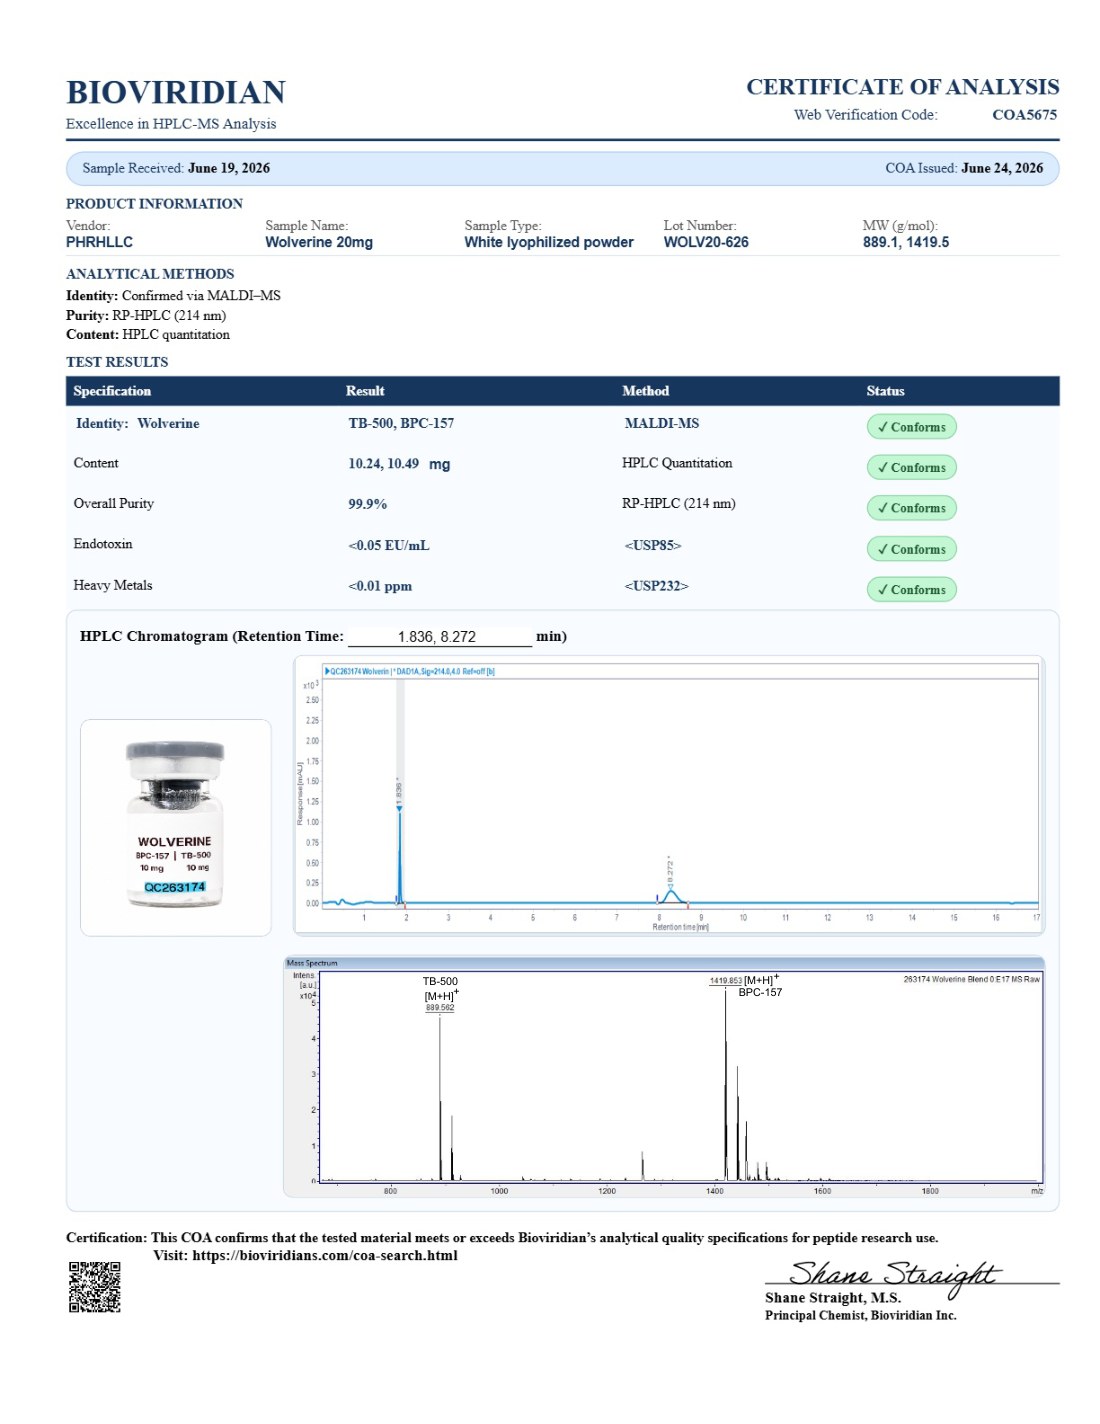1100x1424 pixels.
Task: Click White lyophilized powder sample type
Action: click(549, 242)
